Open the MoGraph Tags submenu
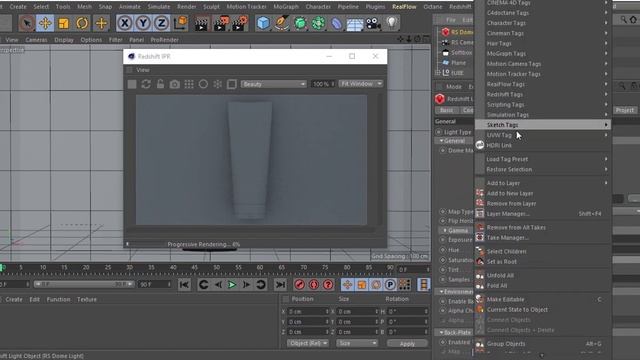 542,53
